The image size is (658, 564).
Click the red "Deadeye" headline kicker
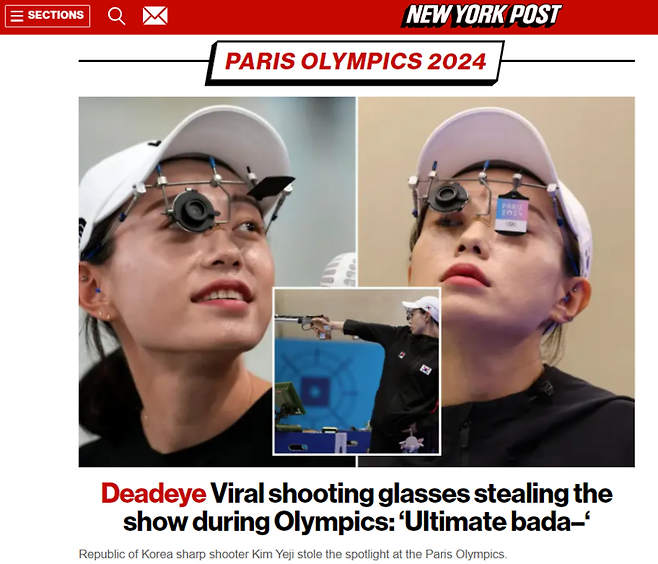(x=154, y=494)
